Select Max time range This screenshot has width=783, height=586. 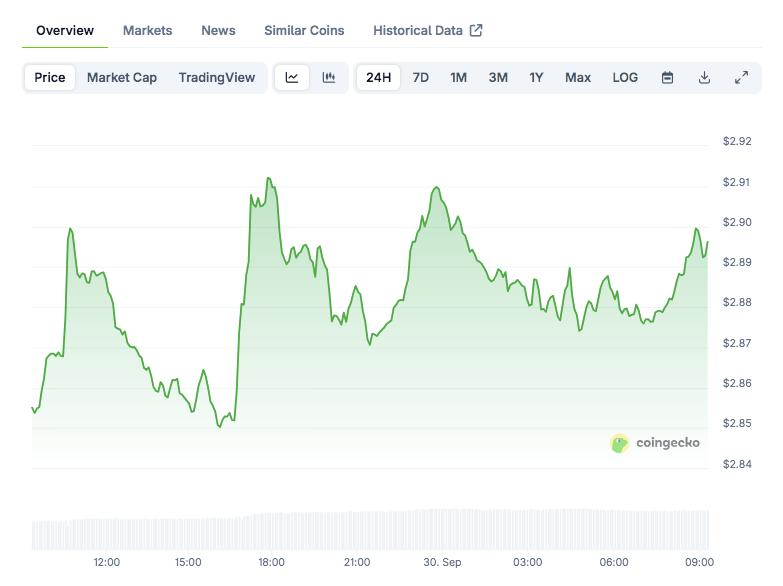[578, 78]
